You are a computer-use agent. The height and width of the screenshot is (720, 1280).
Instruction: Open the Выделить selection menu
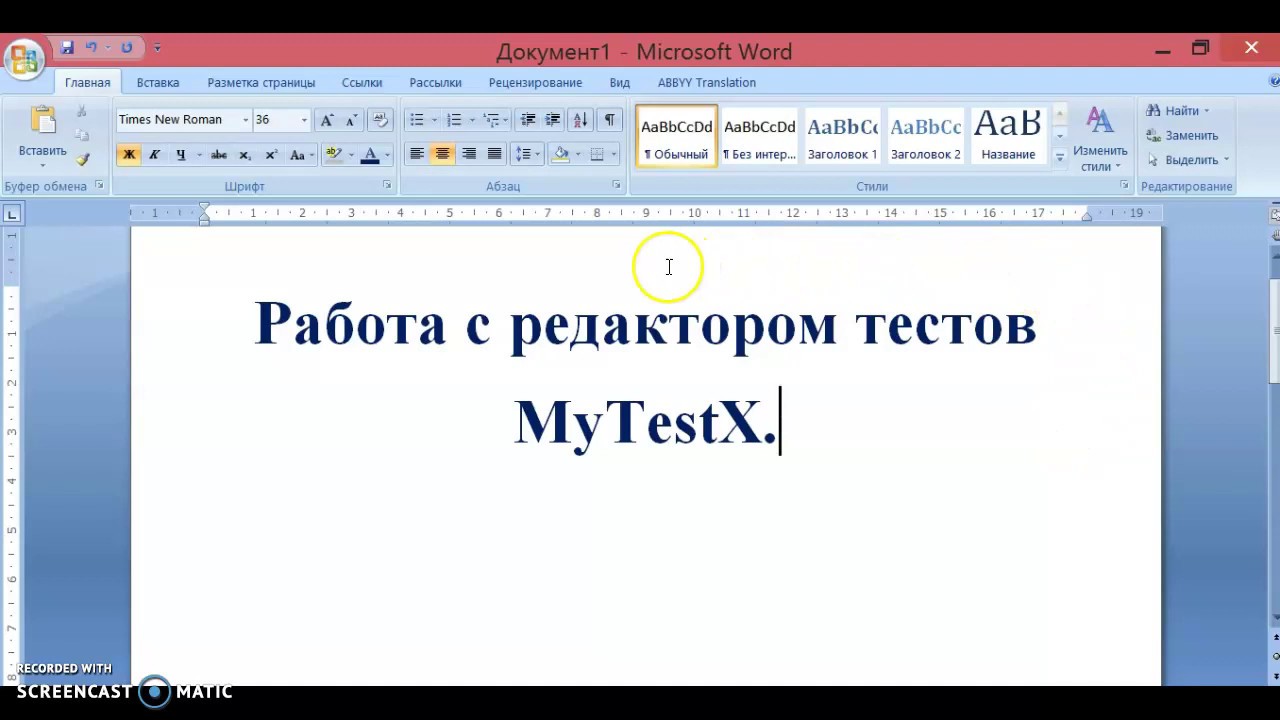(x=1187, y=160)
